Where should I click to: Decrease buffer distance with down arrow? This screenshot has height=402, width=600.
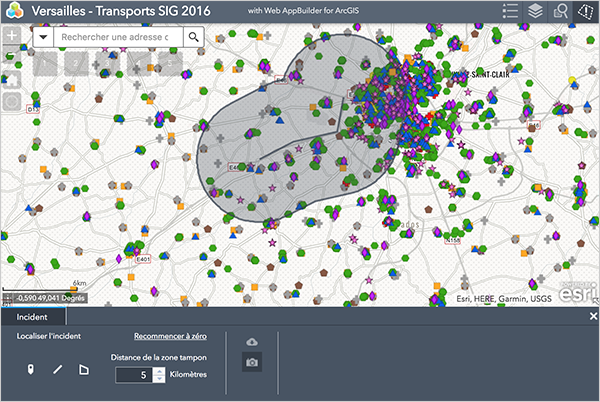click(159, 379)
